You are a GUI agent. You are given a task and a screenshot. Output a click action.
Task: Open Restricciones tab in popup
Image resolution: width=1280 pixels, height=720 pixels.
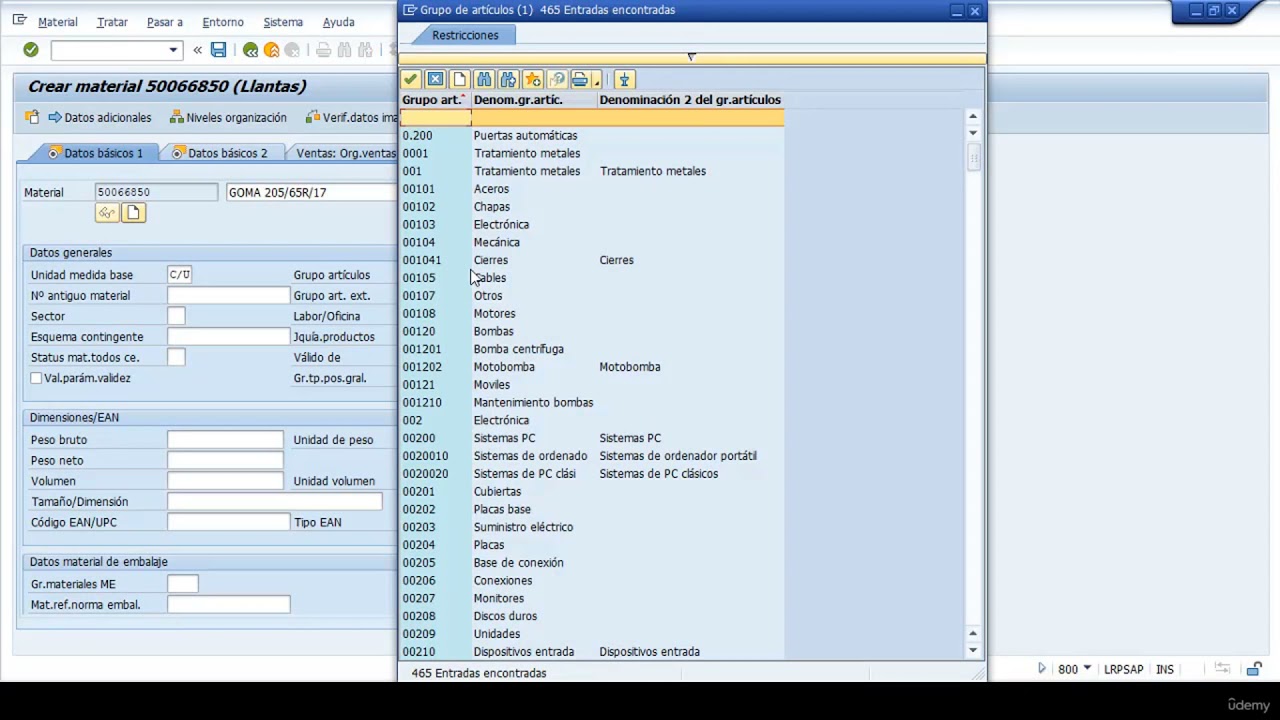[x=465, y=35]
